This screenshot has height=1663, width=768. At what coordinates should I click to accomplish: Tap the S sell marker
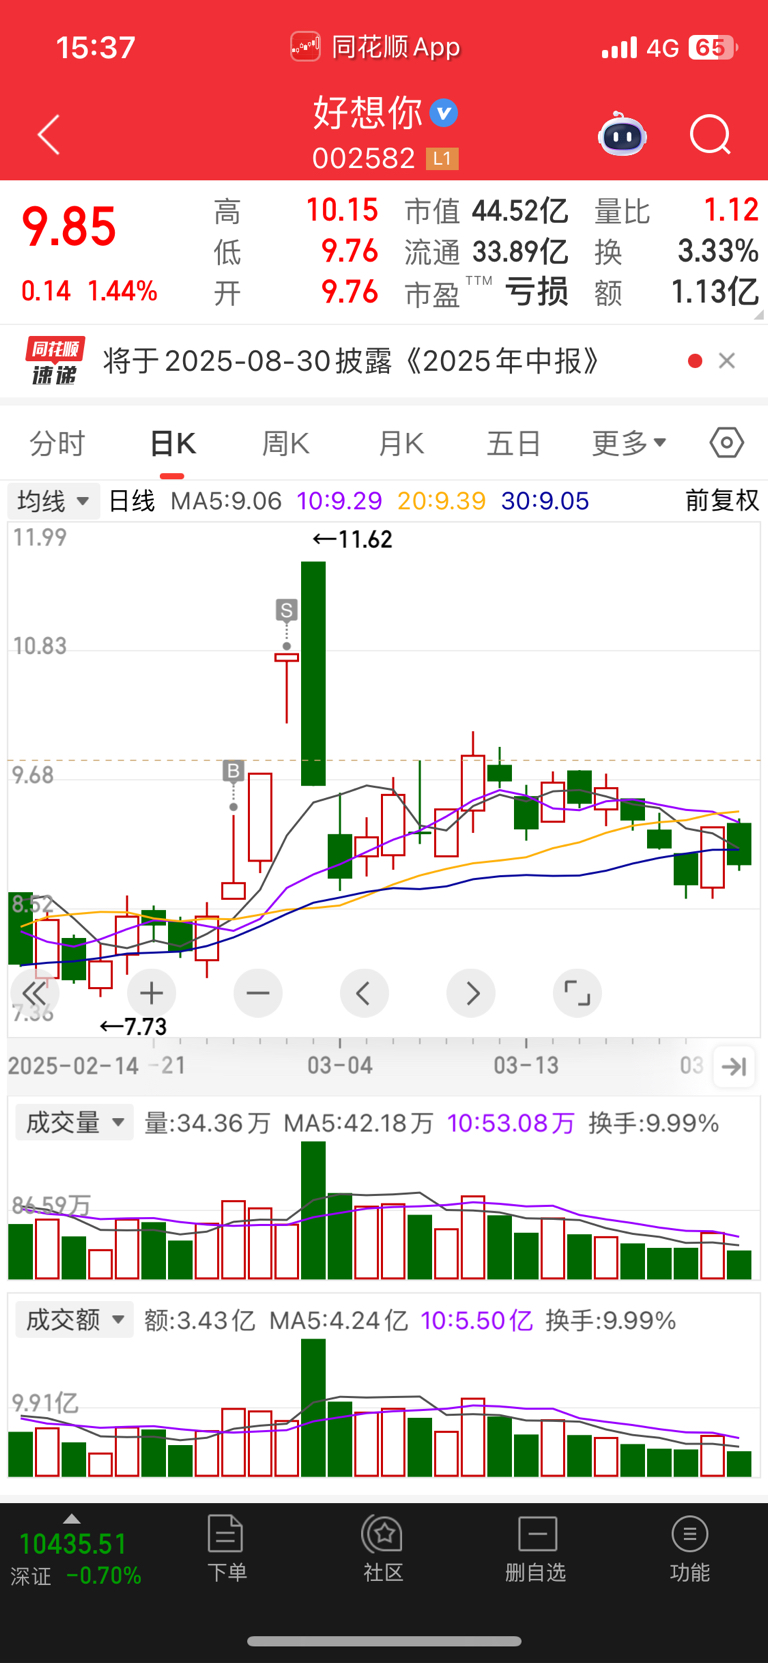coord(286,610)
